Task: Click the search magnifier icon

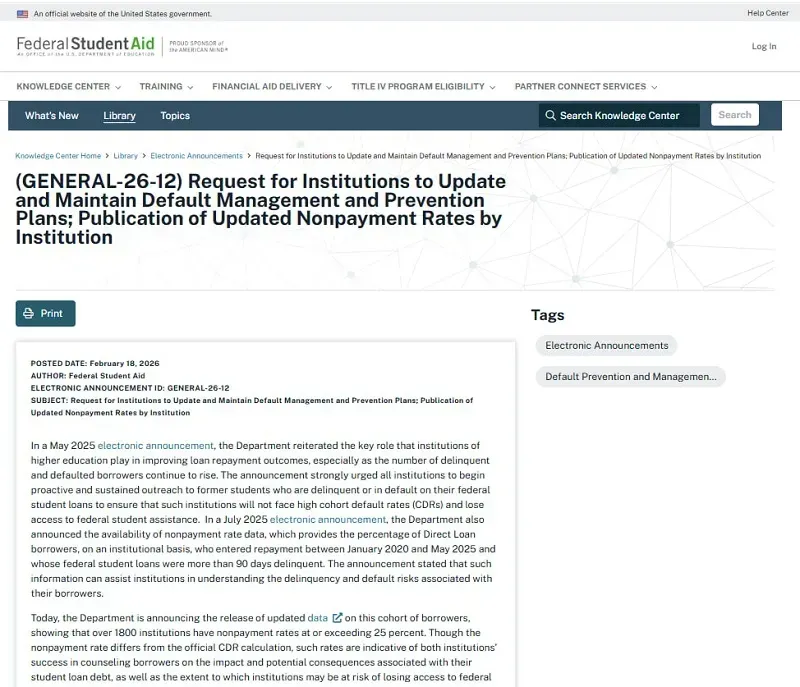Action: pos(549,115)
